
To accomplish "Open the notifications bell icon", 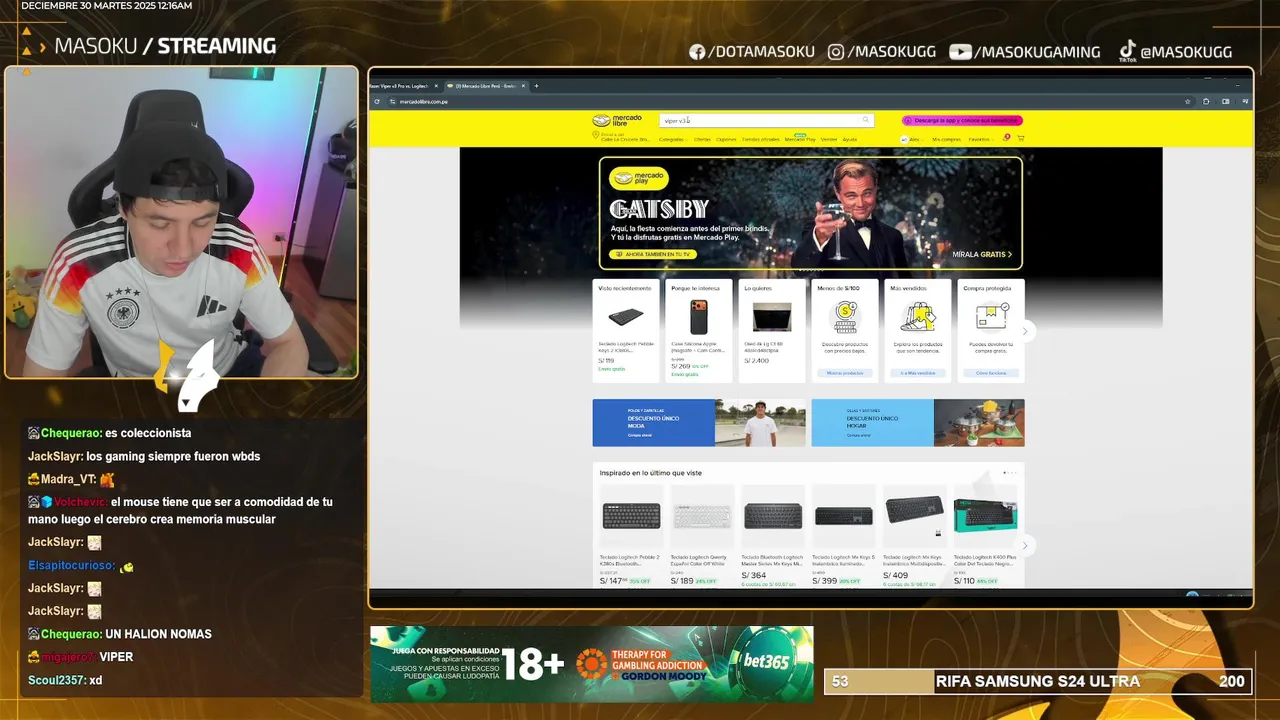I will [1006, 138].
